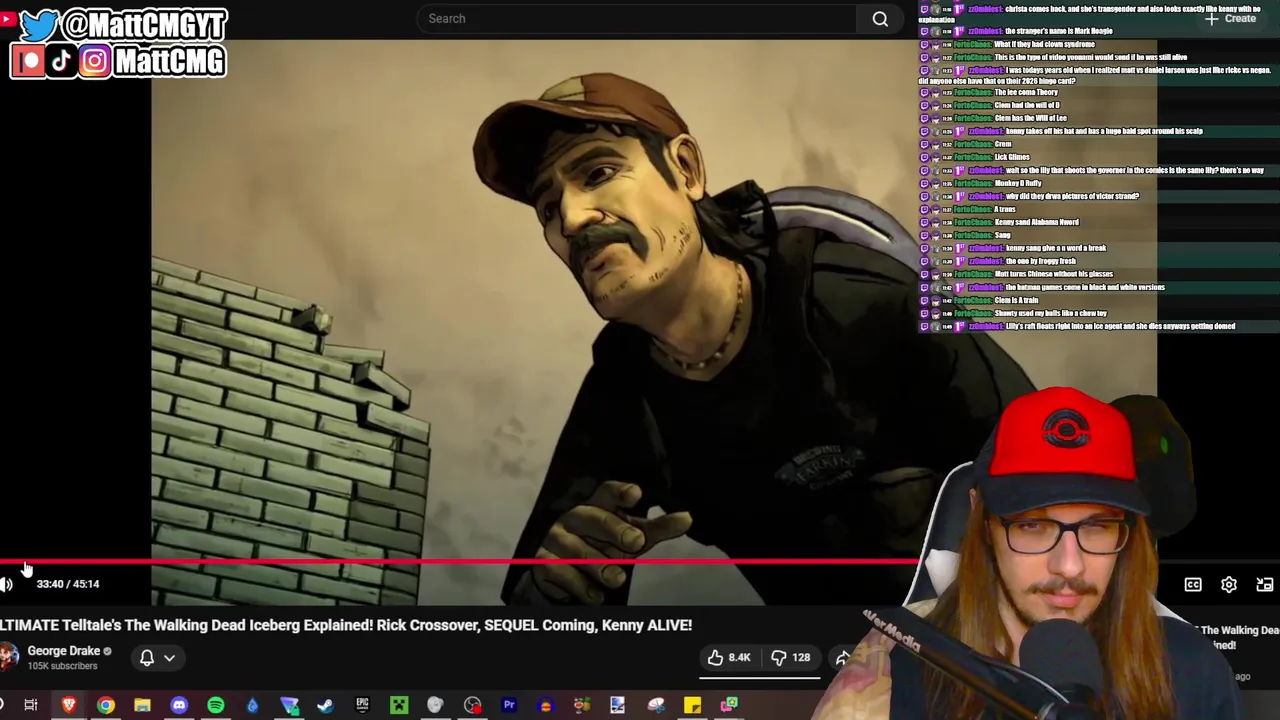Viewport: 1280px width, 720px height.
Task: Click the Create button at top right
Action: (1231, 18)
